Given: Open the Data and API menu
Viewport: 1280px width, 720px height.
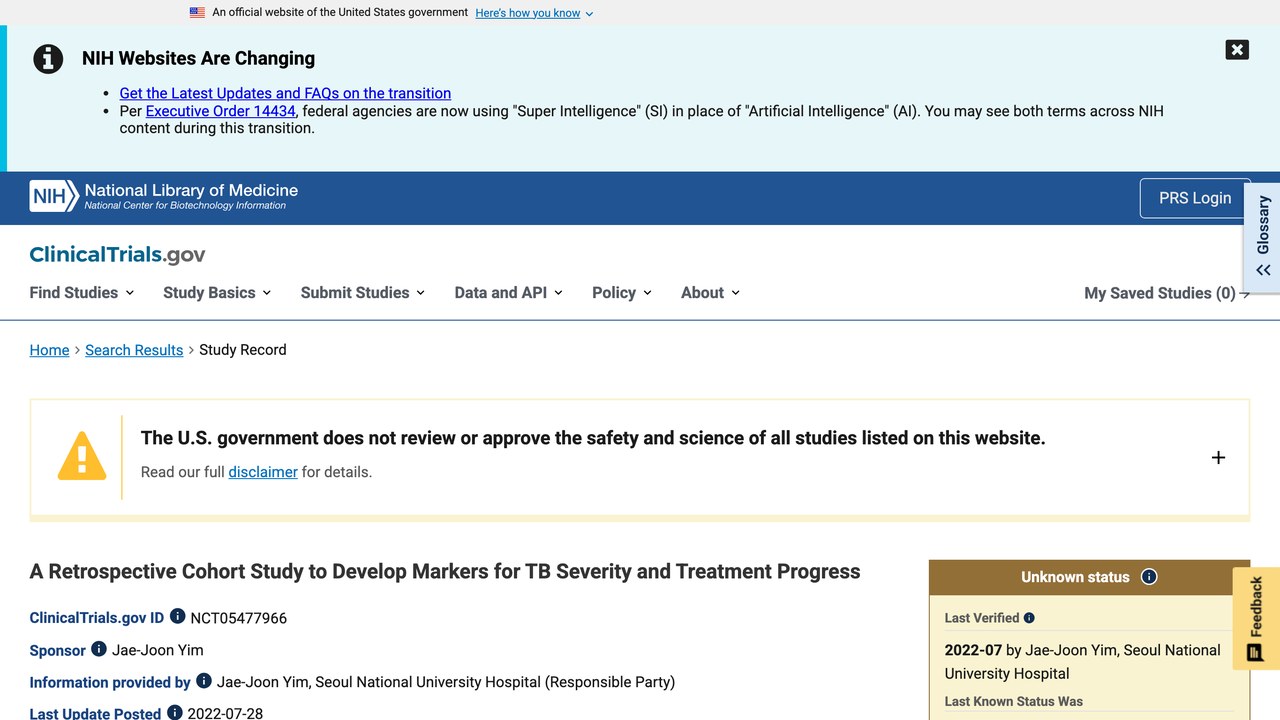Looking at the screenshot, I should tap(509, 293).
